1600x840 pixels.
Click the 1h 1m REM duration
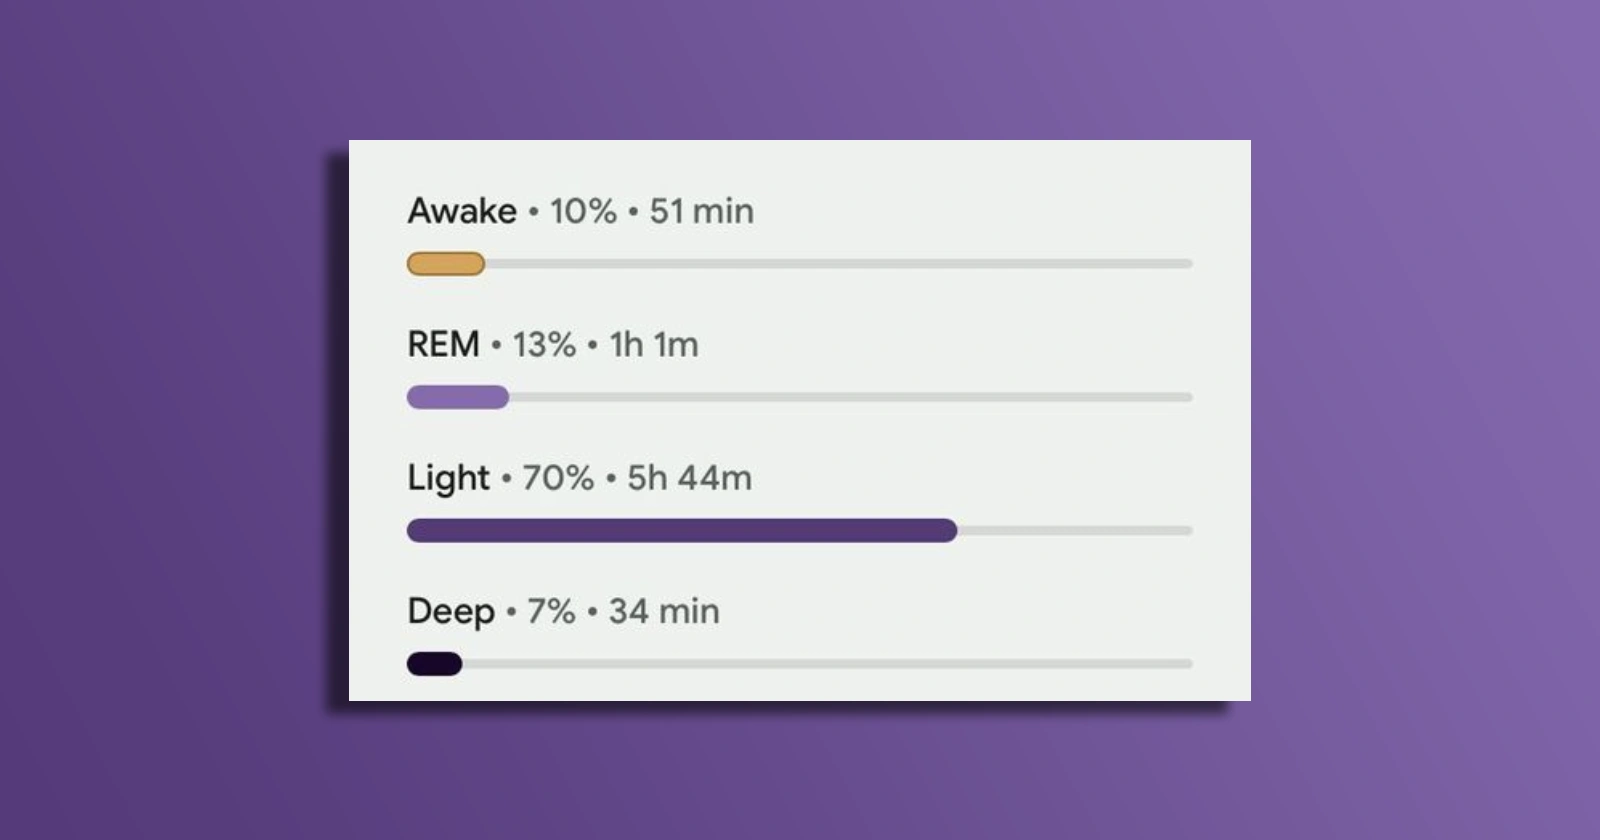(654, 344)
